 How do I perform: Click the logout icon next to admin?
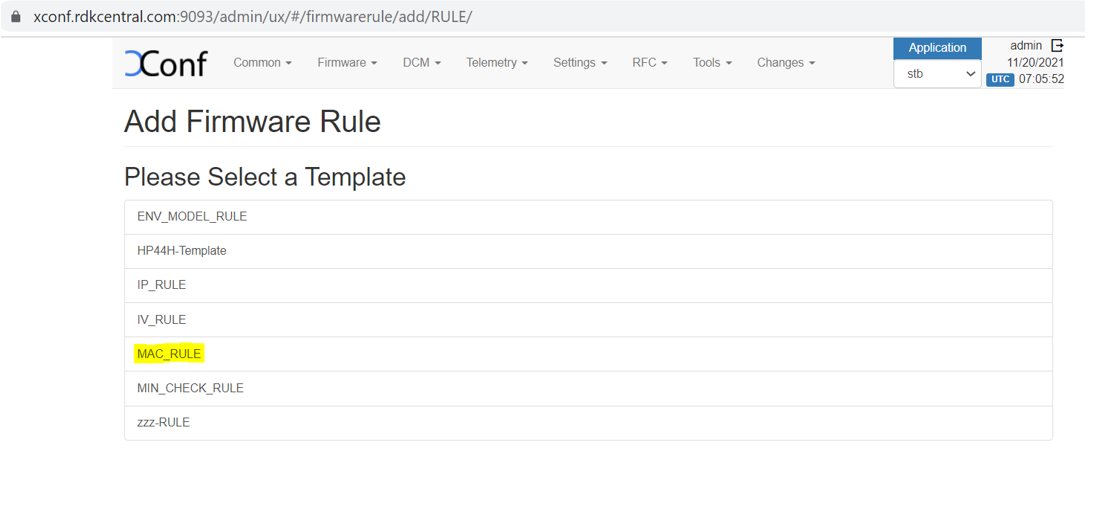click(1057, 45)
